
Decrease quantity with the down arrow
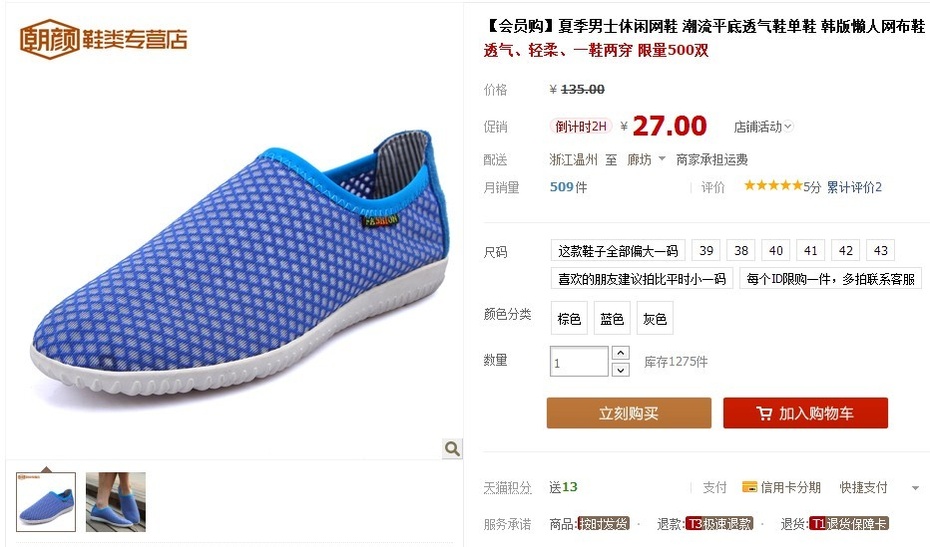tap(620, 370)
